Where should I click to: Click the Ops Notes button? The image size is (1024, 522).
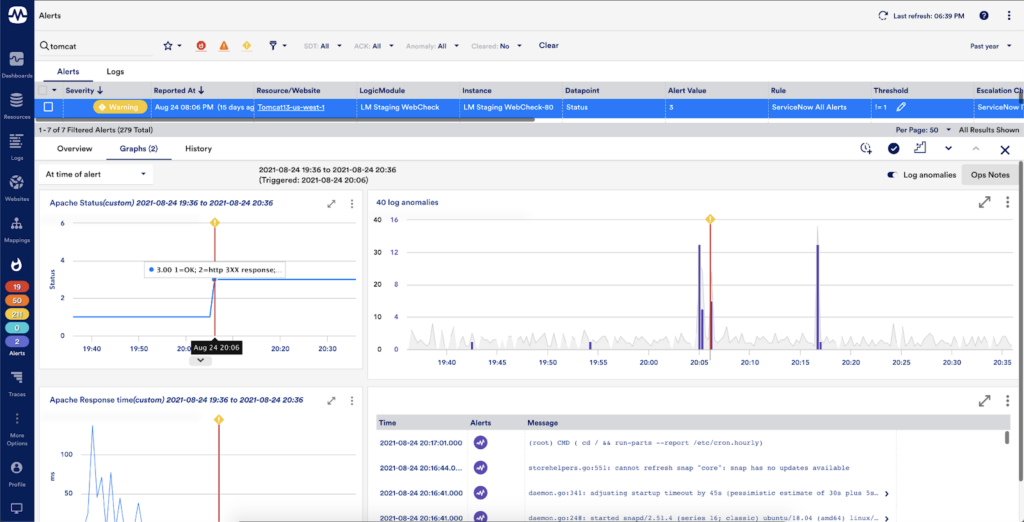pos(990,175)
